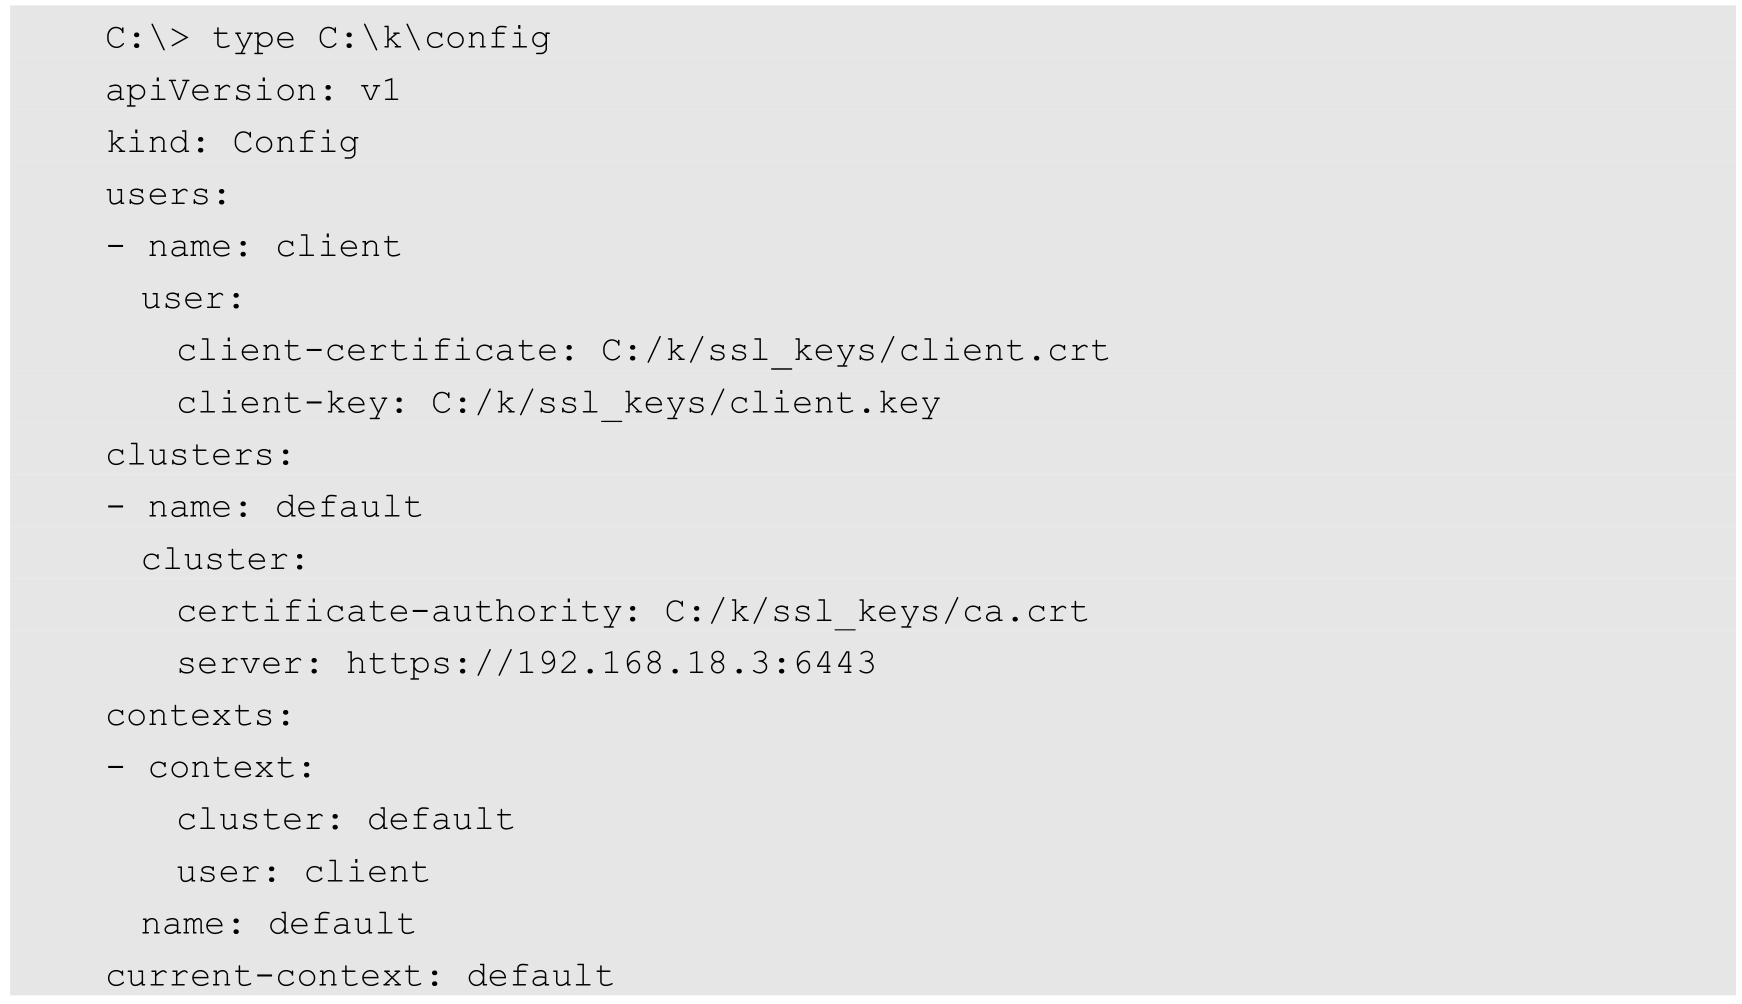Click the ca.crt file path
1742x1004 pixels.
(876, 611)
